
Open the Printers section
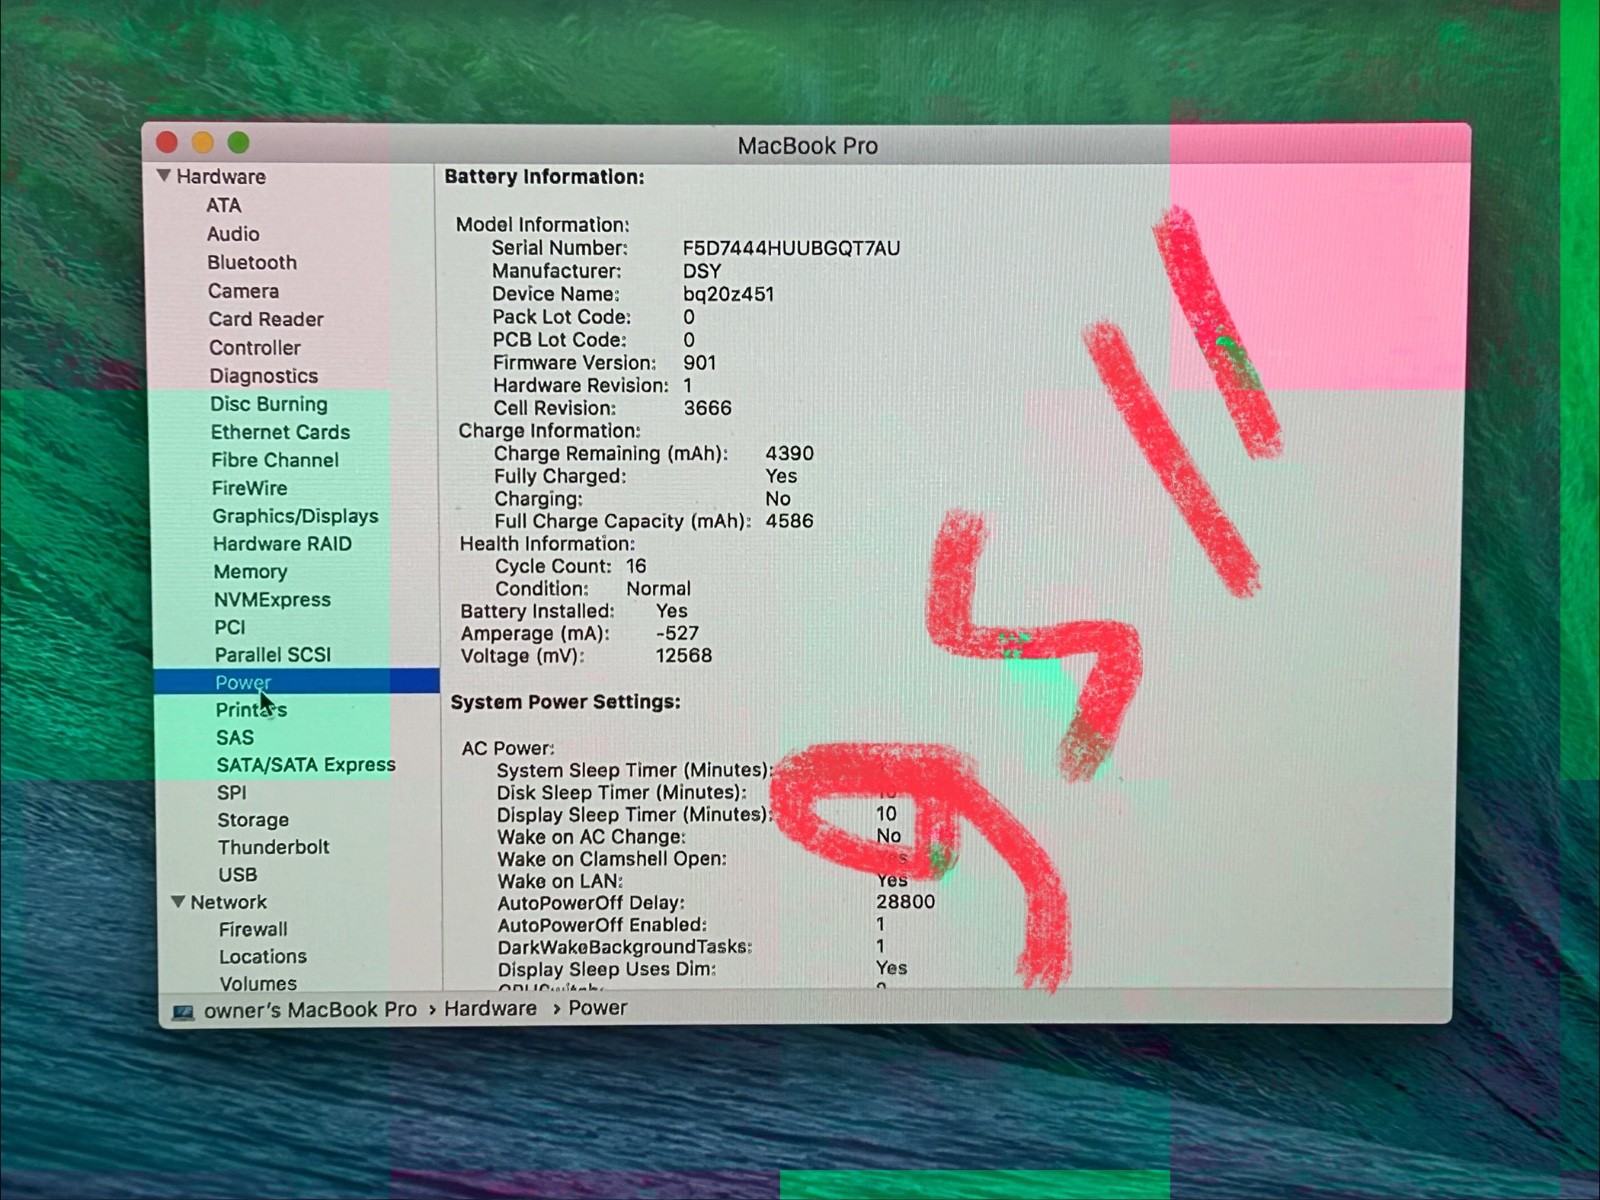pos(251,710)
